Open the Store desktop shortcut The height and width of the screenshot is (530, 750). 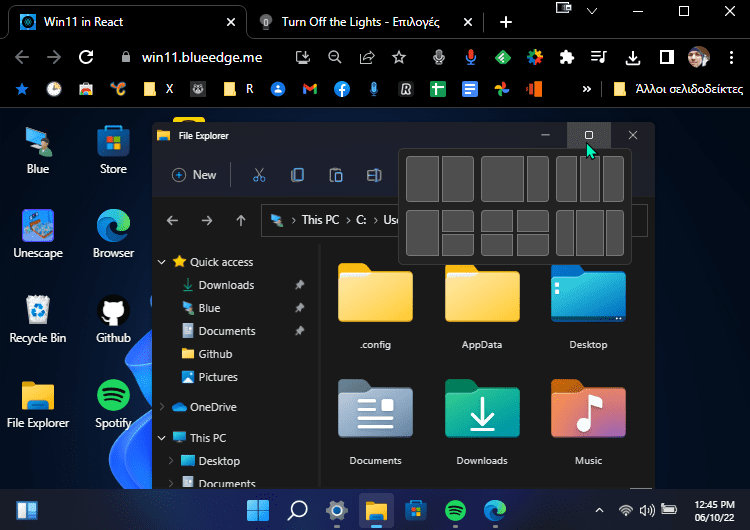(x=113, y=151)
